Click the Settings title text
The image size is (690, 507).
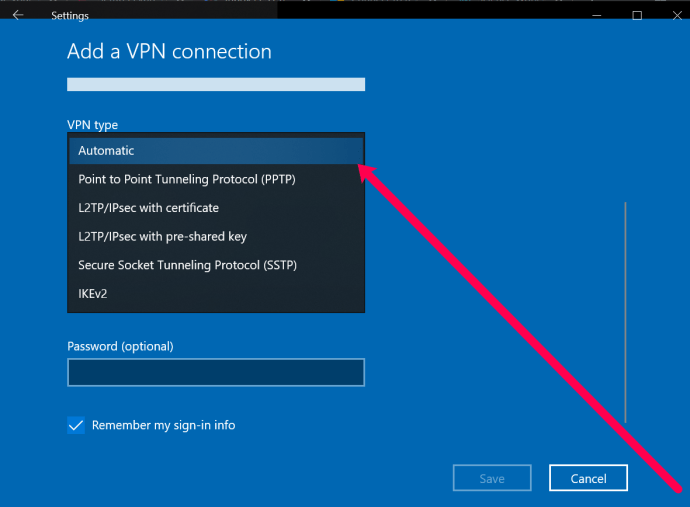point(70,16)
